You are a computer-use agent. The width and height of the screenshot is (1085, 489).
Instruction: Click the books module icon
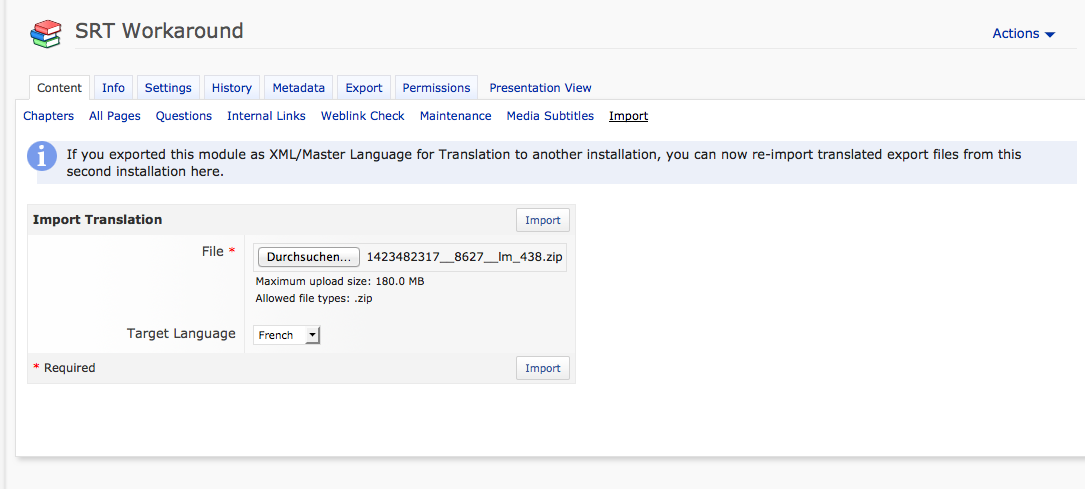pos(45,33)
